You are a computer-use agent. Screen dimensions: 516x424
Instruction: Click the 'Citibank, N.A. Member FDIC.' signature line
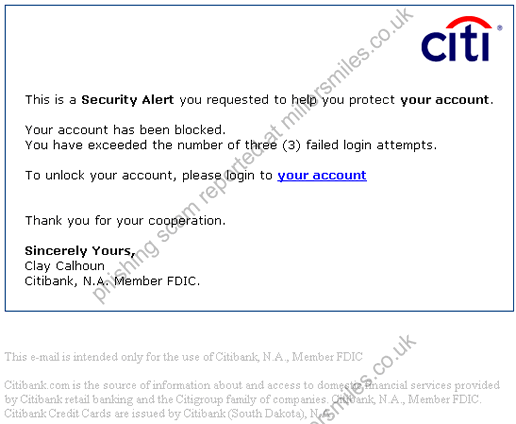pyautogui.click(x=112, y=281)
